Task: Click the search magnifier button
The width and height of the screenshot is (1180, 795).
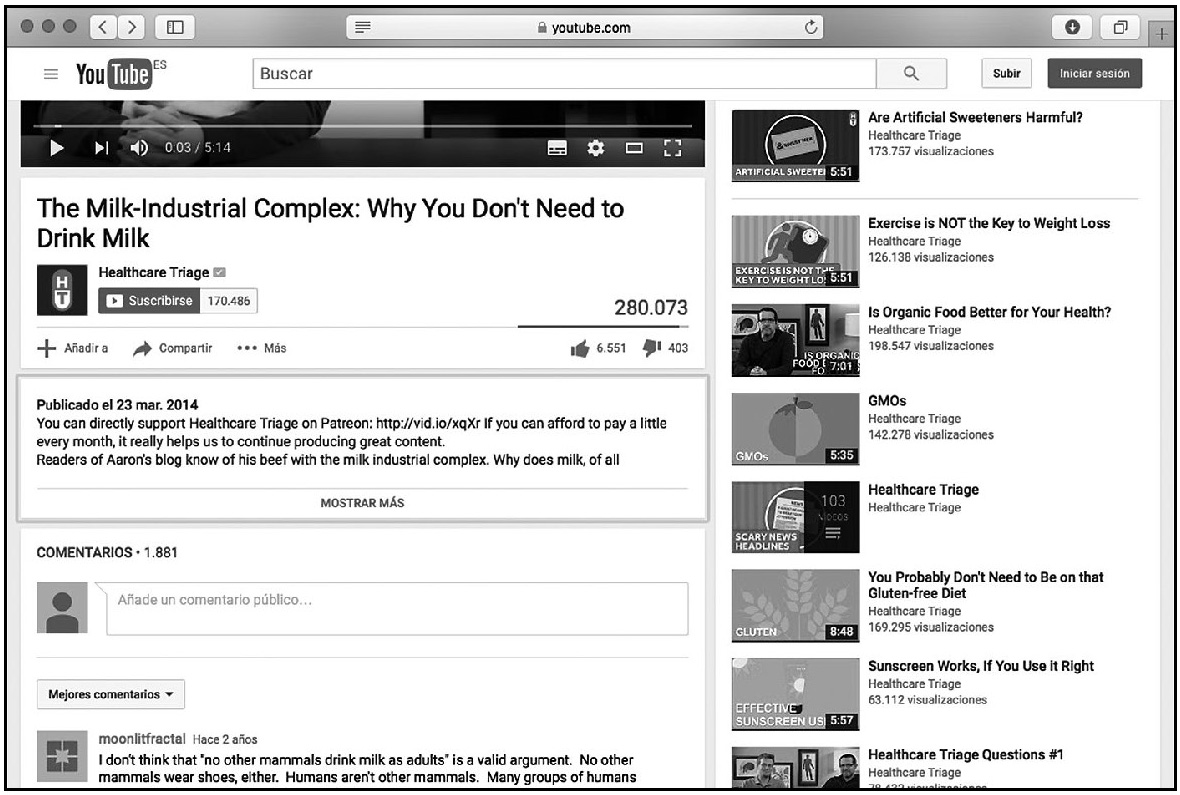Action: pos(910,74)
